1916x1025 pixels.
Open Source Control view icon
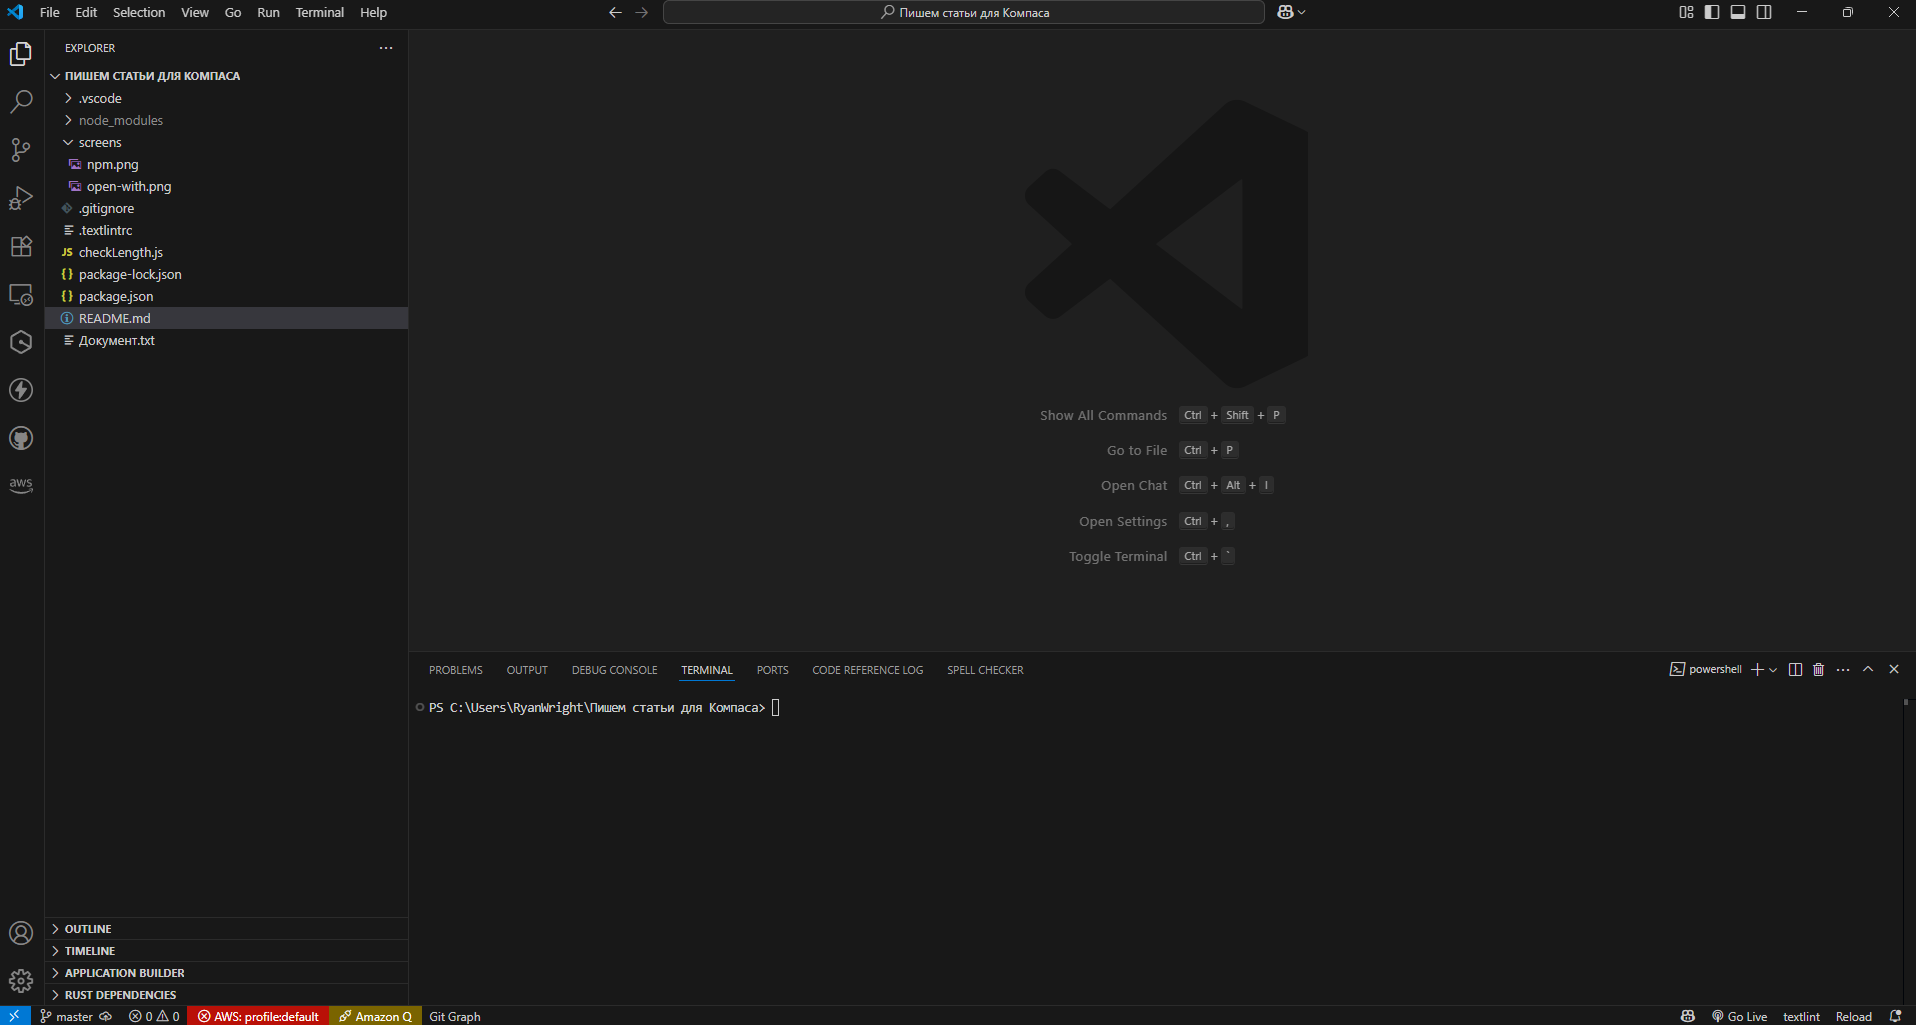click(21, 149)
